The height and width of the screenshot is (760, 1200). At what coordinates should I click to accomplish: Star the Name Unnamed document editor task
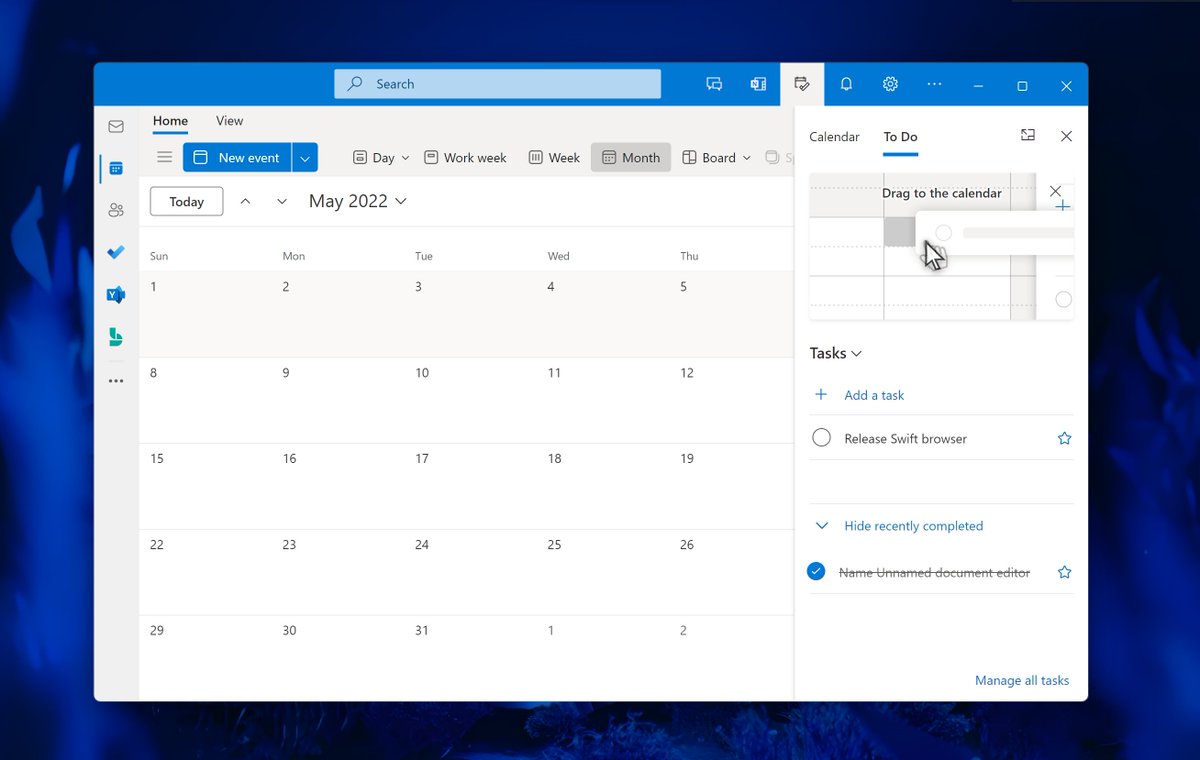tap(1064, 572)
